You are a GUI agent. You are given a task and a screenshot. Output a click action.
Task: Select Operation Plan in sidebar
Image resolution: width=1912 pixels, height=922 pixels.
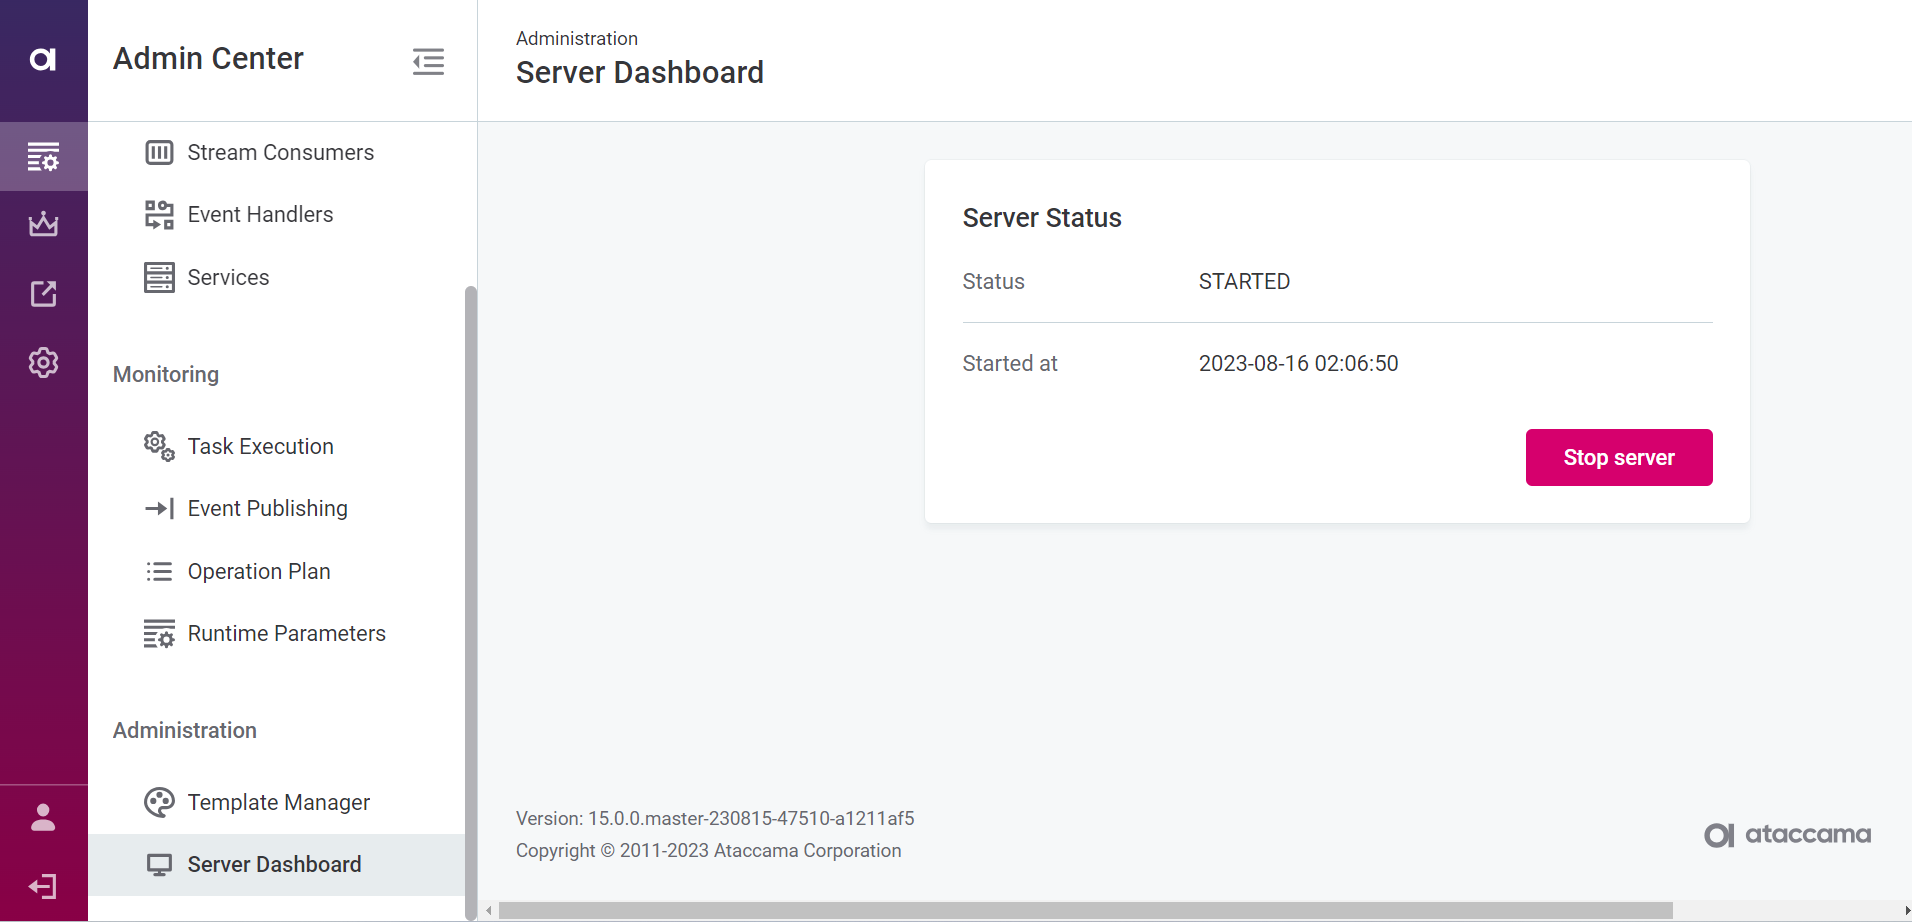click(x=258, y=571)
